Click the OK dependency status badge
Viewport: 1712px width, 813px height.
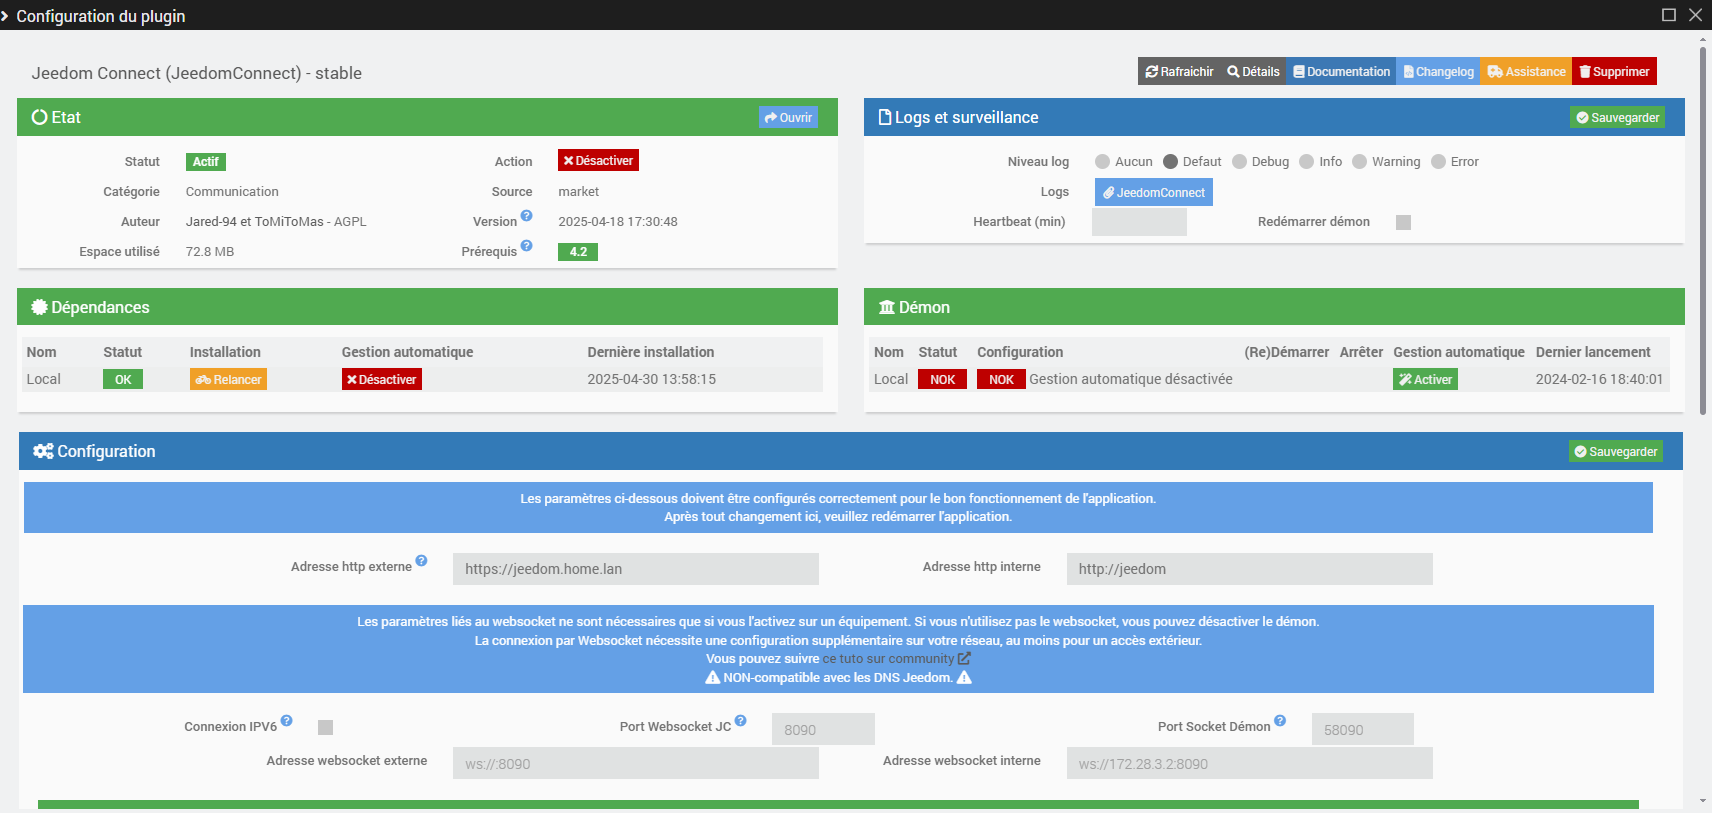point(123,379)
